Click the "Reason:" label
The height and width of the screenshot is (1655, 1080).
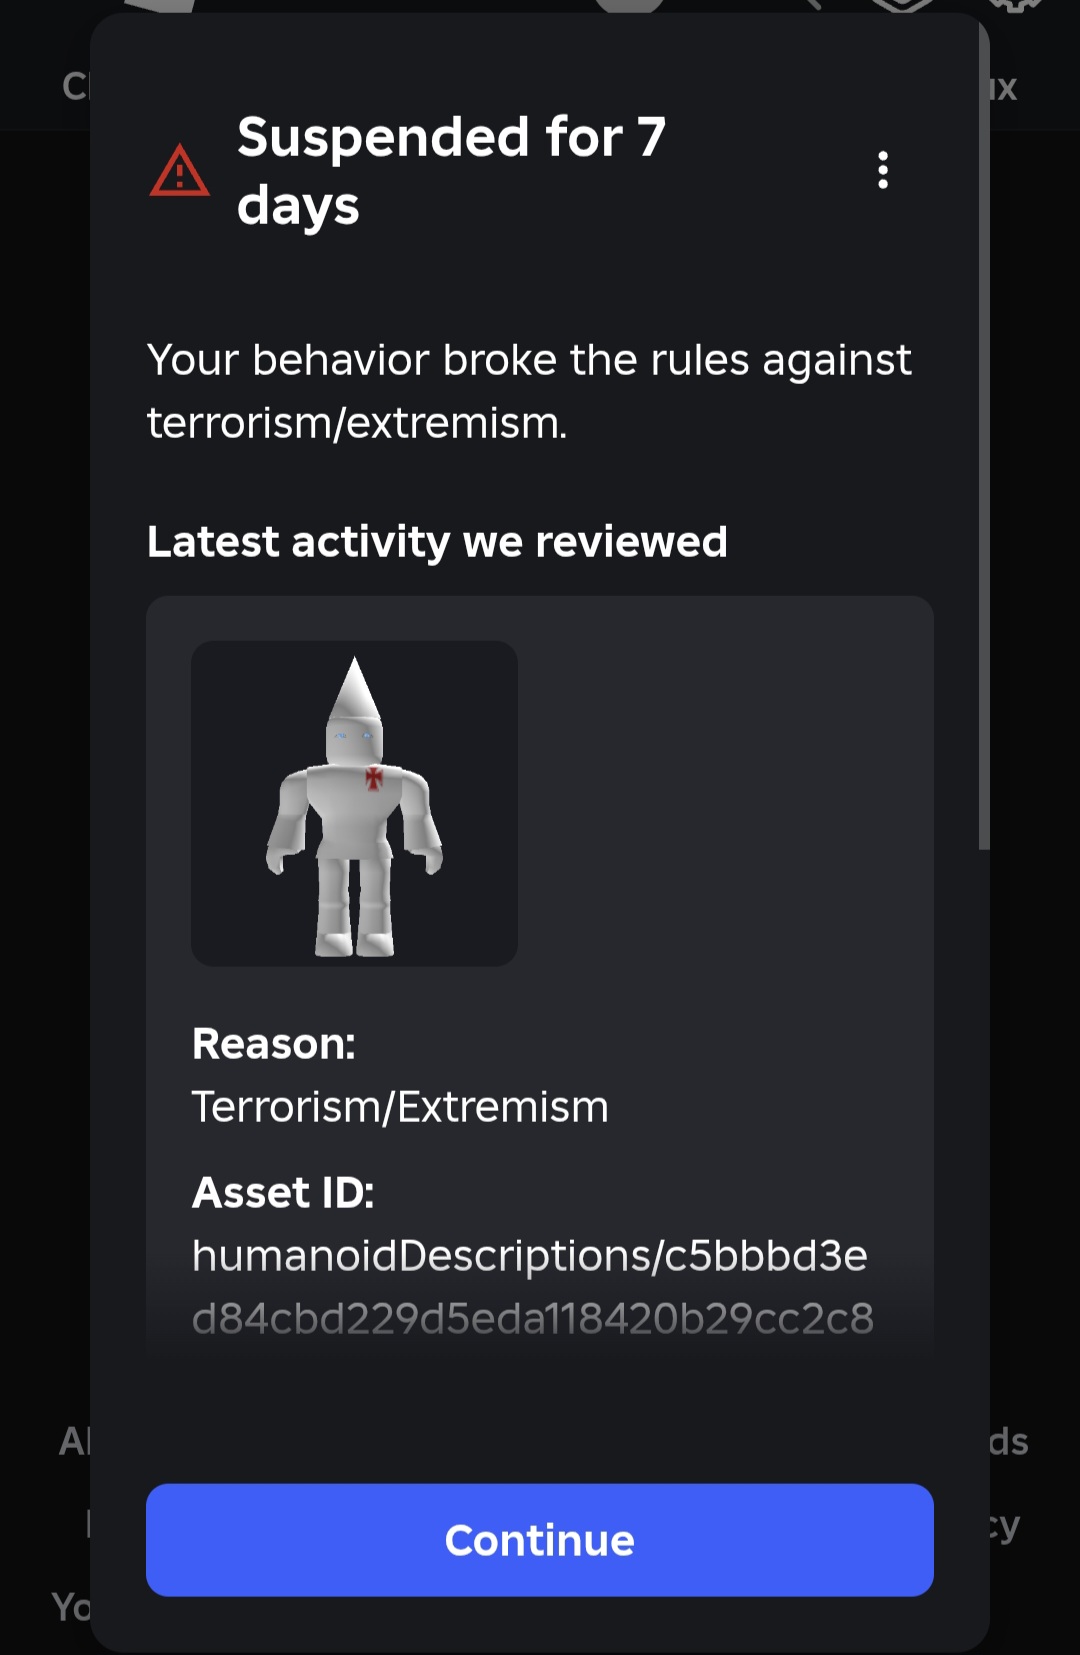coord(274,1044)
